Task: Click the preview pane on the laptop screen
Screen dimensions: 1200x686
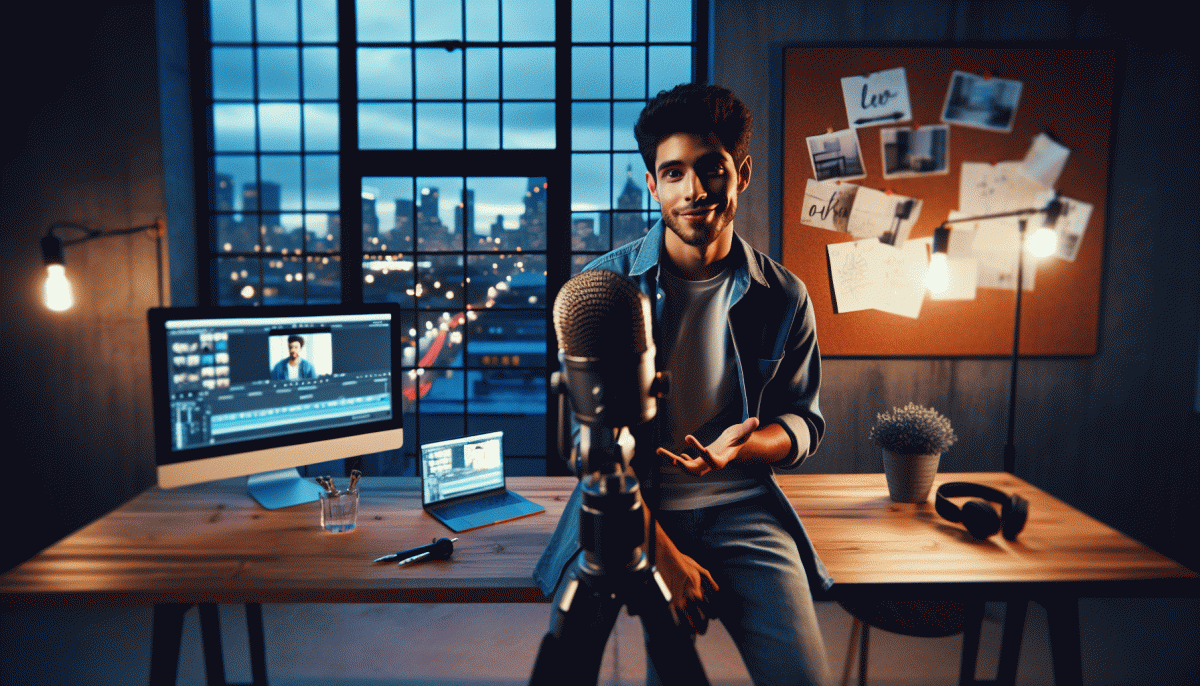Action: point(482,456)
